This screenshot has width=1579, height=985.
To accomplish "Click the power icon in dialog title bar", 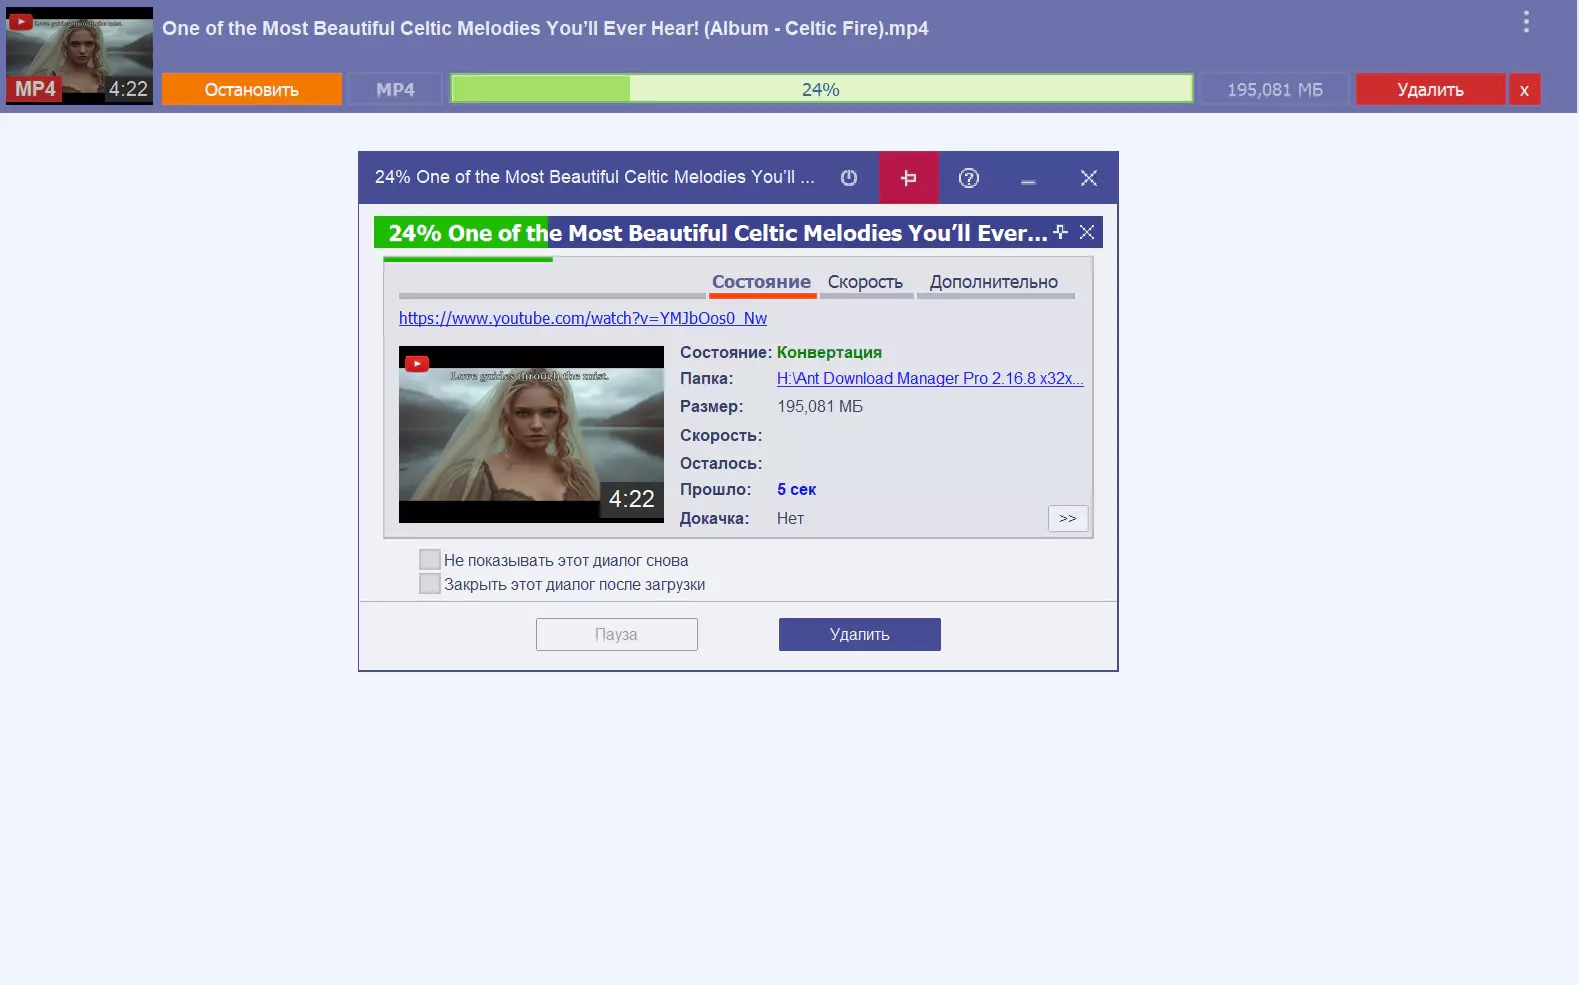I will 849,178.
